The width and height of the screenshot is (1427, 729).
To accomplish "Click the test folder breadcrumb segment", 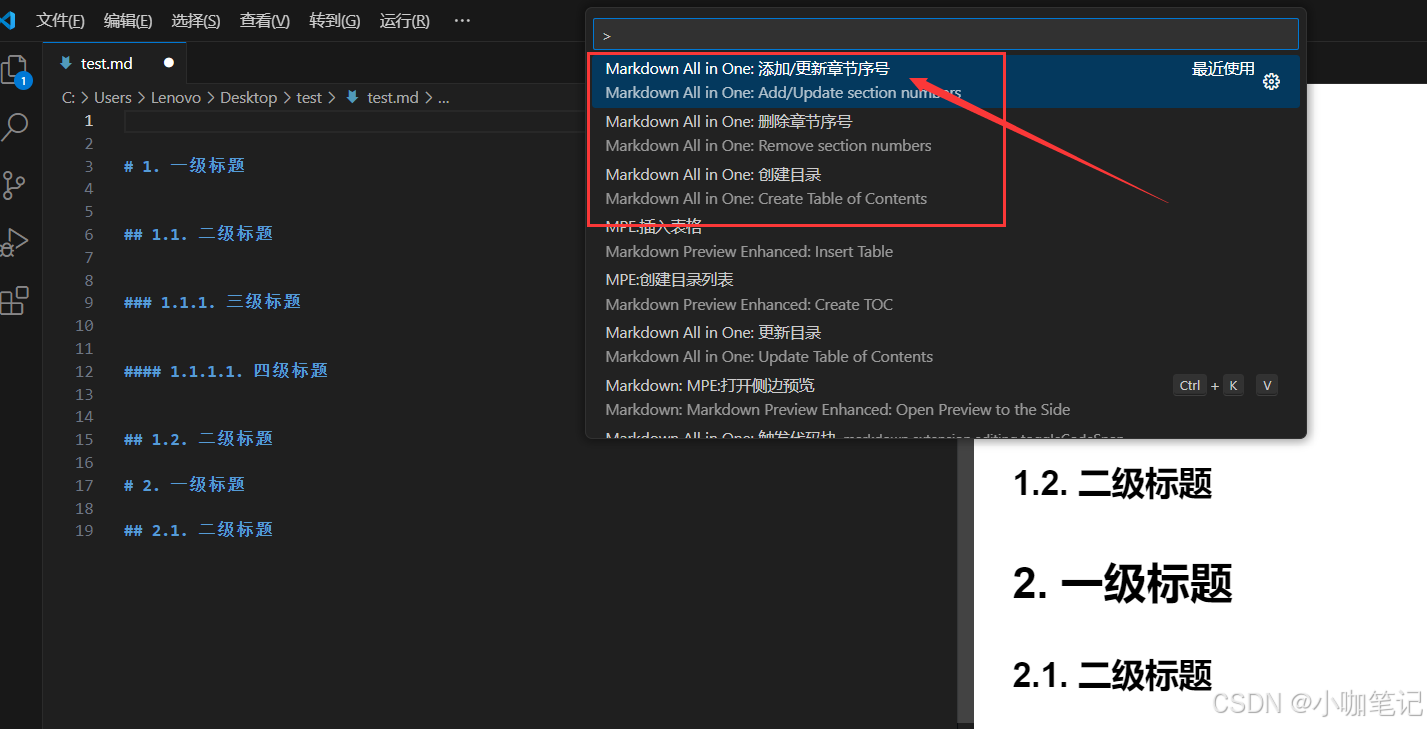I will coord(309,98).
